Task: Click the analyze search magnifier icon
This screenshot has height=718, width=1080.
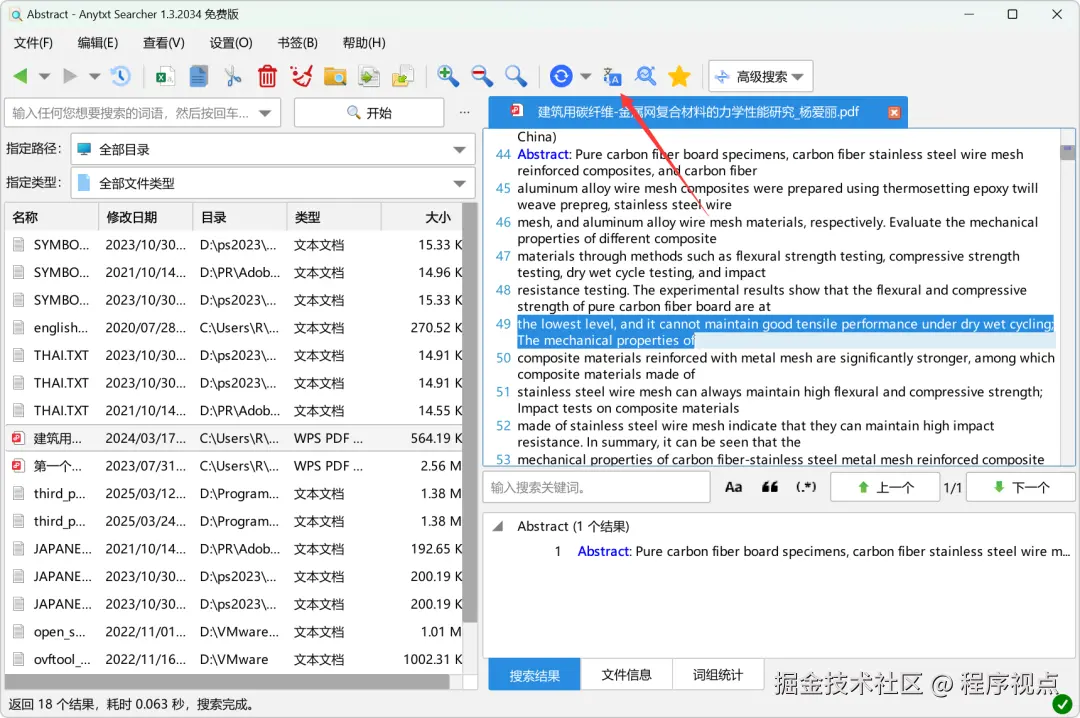Action: click(645, 76)
